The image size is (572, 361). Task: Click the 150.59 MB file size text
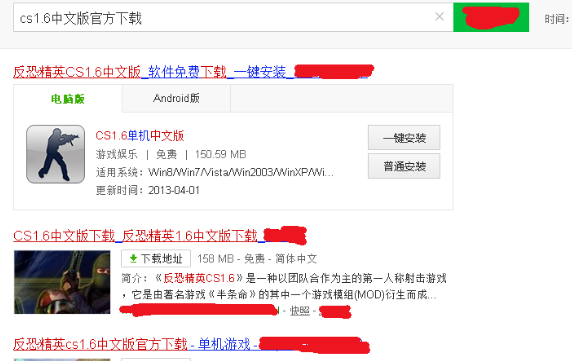220,154
